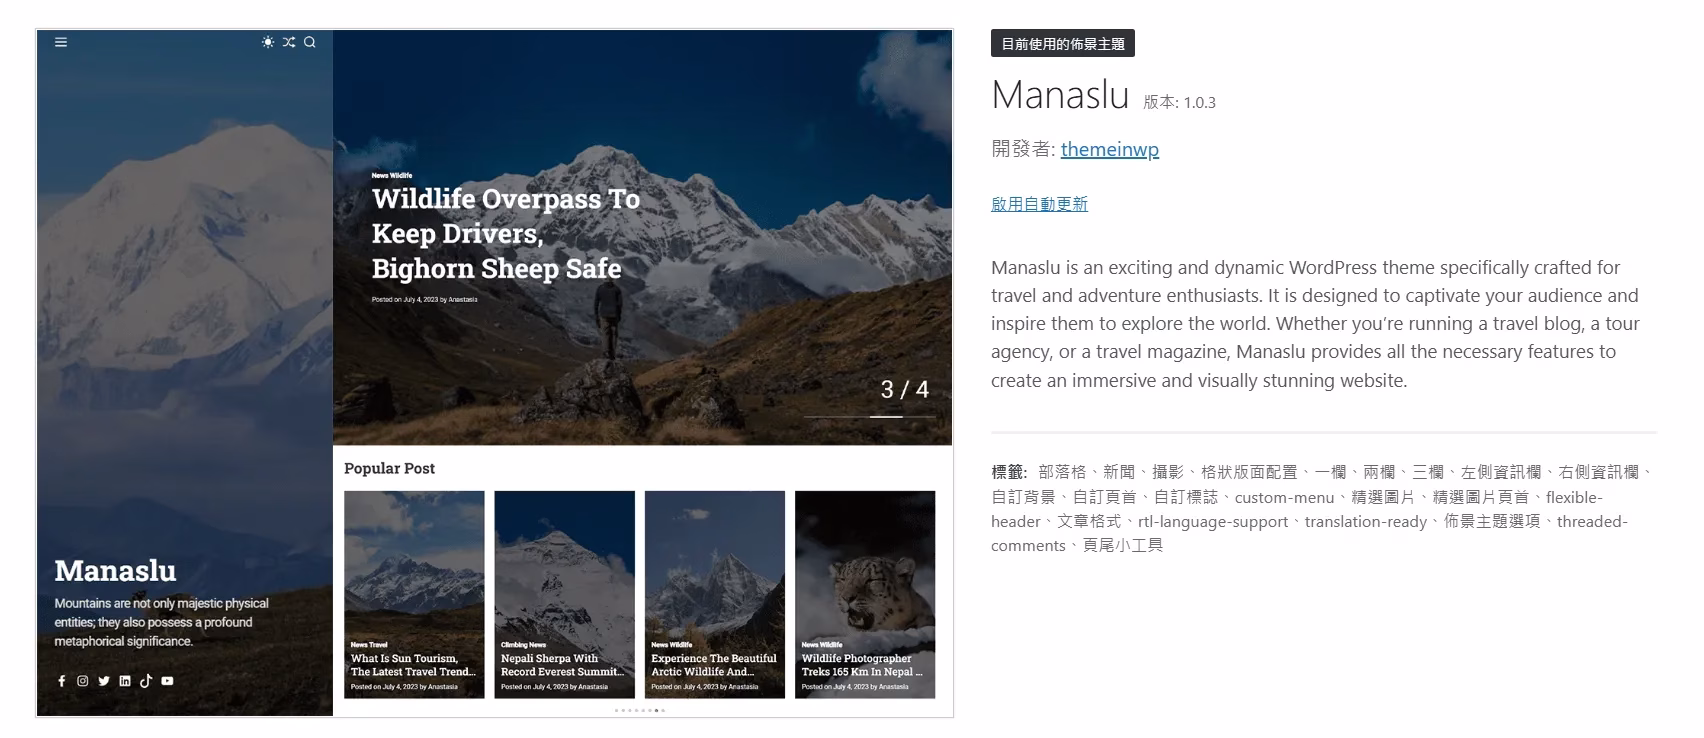Open the Nepali Sherpa Everest post thumbnail
The width and height of the screenshot is (1704, 738).
click(x=565, y=594)
